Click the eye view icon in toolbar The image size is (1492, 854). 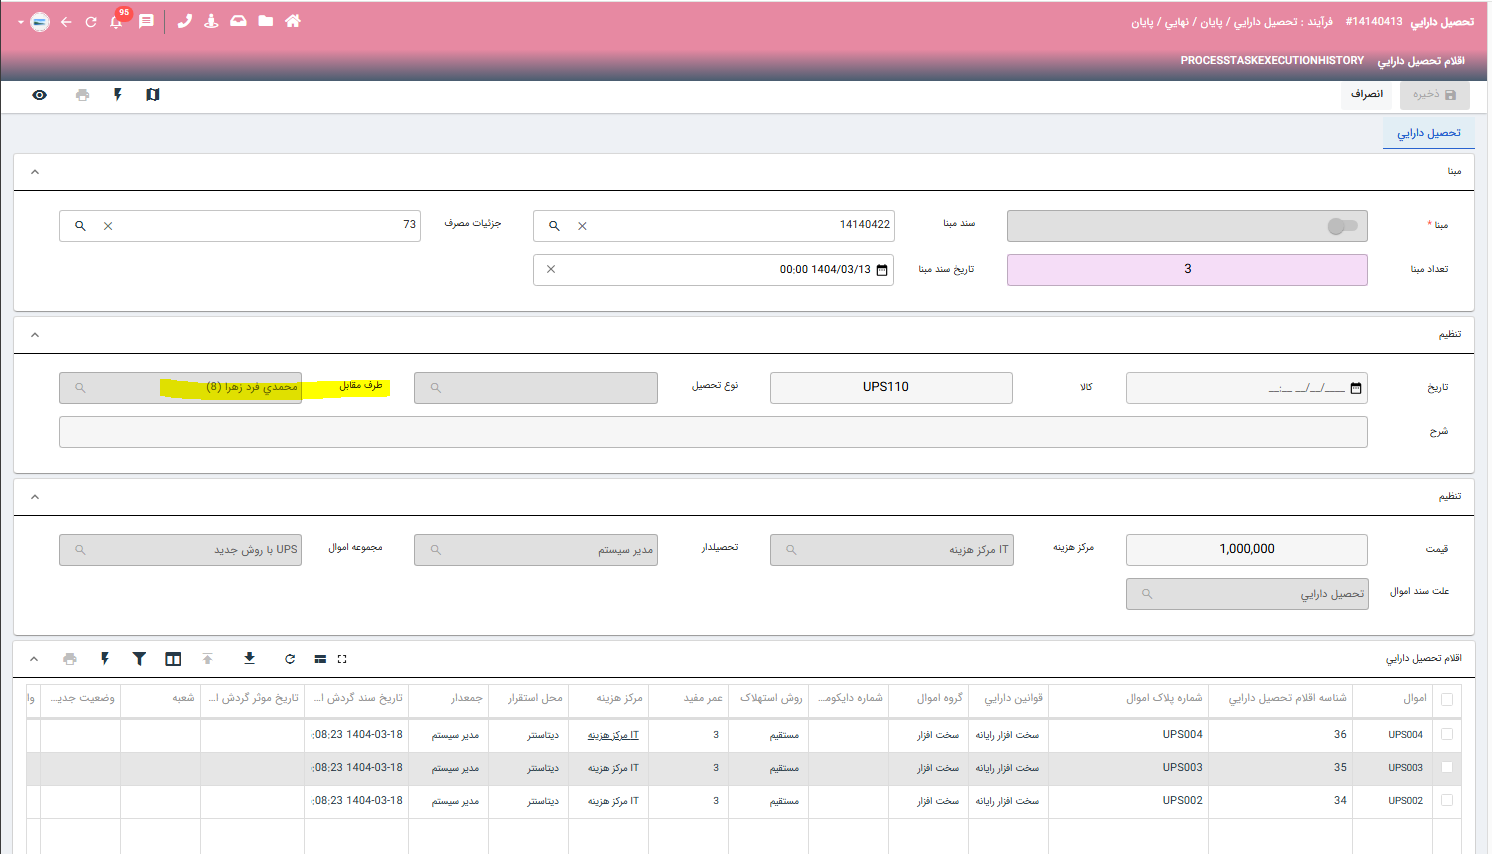(x=39, y=95)
